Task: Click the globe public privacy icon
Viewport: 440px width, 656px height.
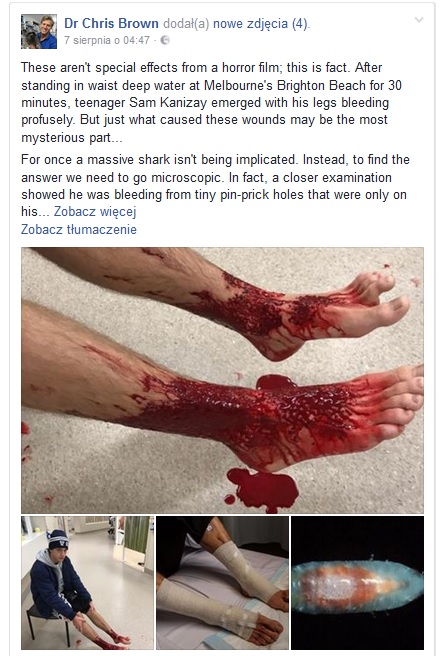Action: pyautogui.click(x=165, y=40)
